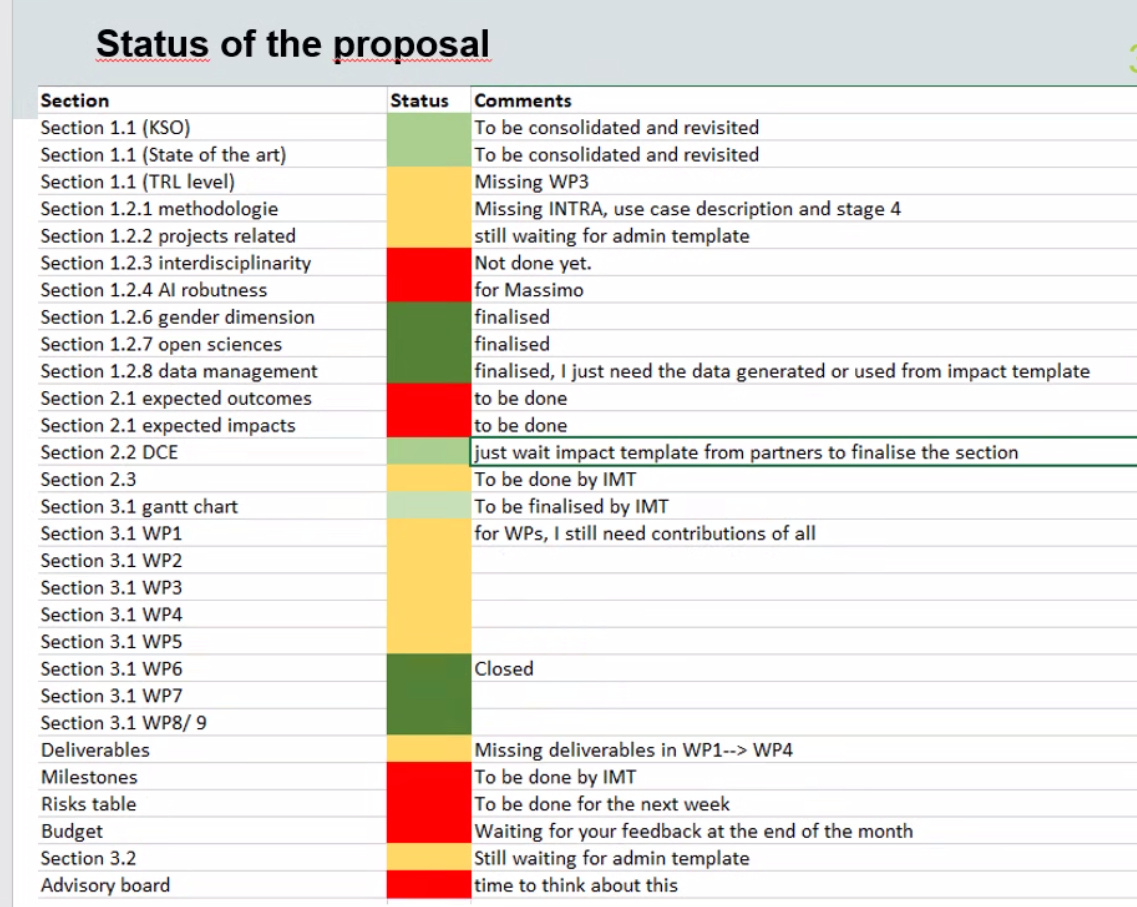1137x907 pixels.
Task: Click 'finalised' comment in the gender dimension row
Action: click(512, 317)
